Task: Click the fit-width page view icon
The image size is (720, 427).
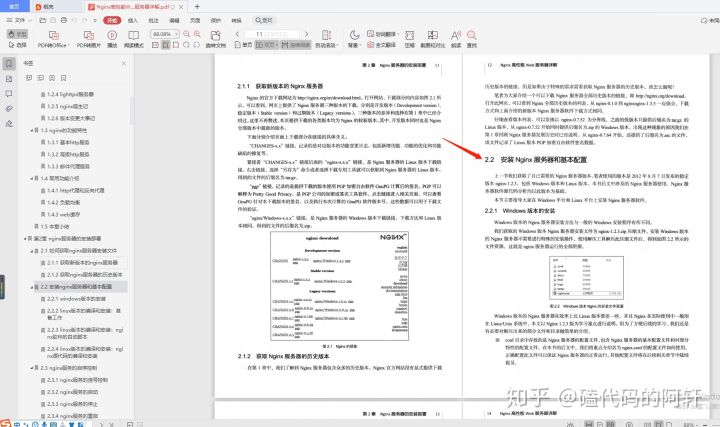Action: (x=165, y=45)
